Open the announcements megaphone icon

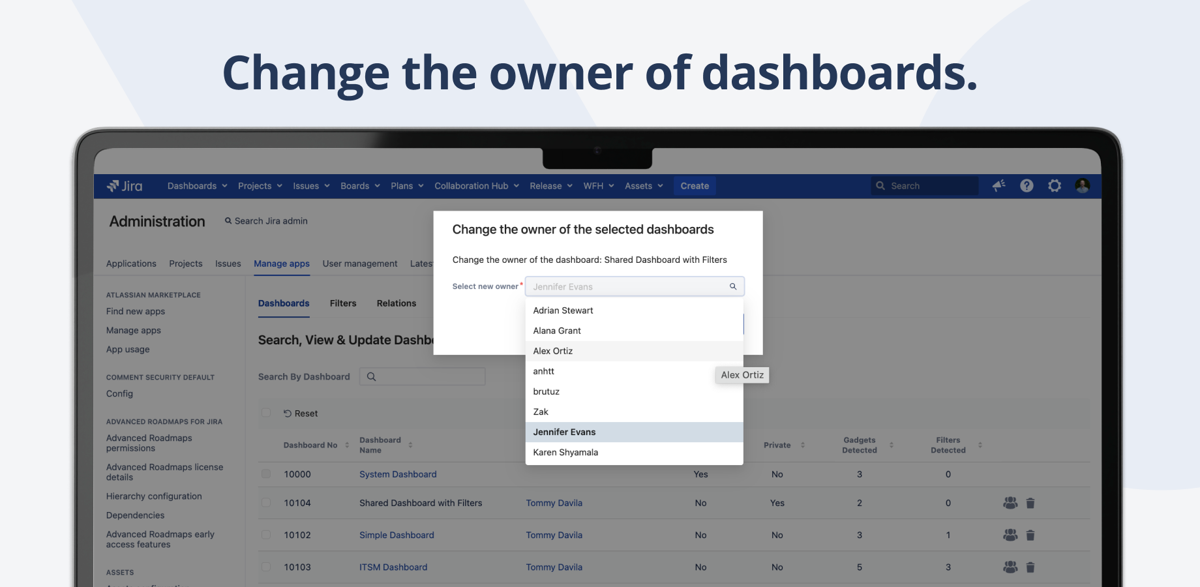click(998, 185)
